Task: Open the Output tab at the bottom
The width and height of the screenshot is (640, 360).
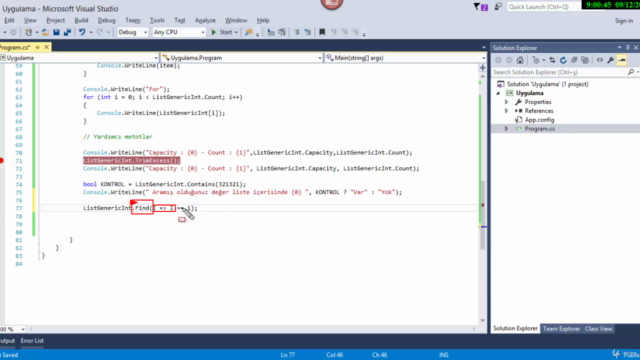Action: tap(7, 341)
